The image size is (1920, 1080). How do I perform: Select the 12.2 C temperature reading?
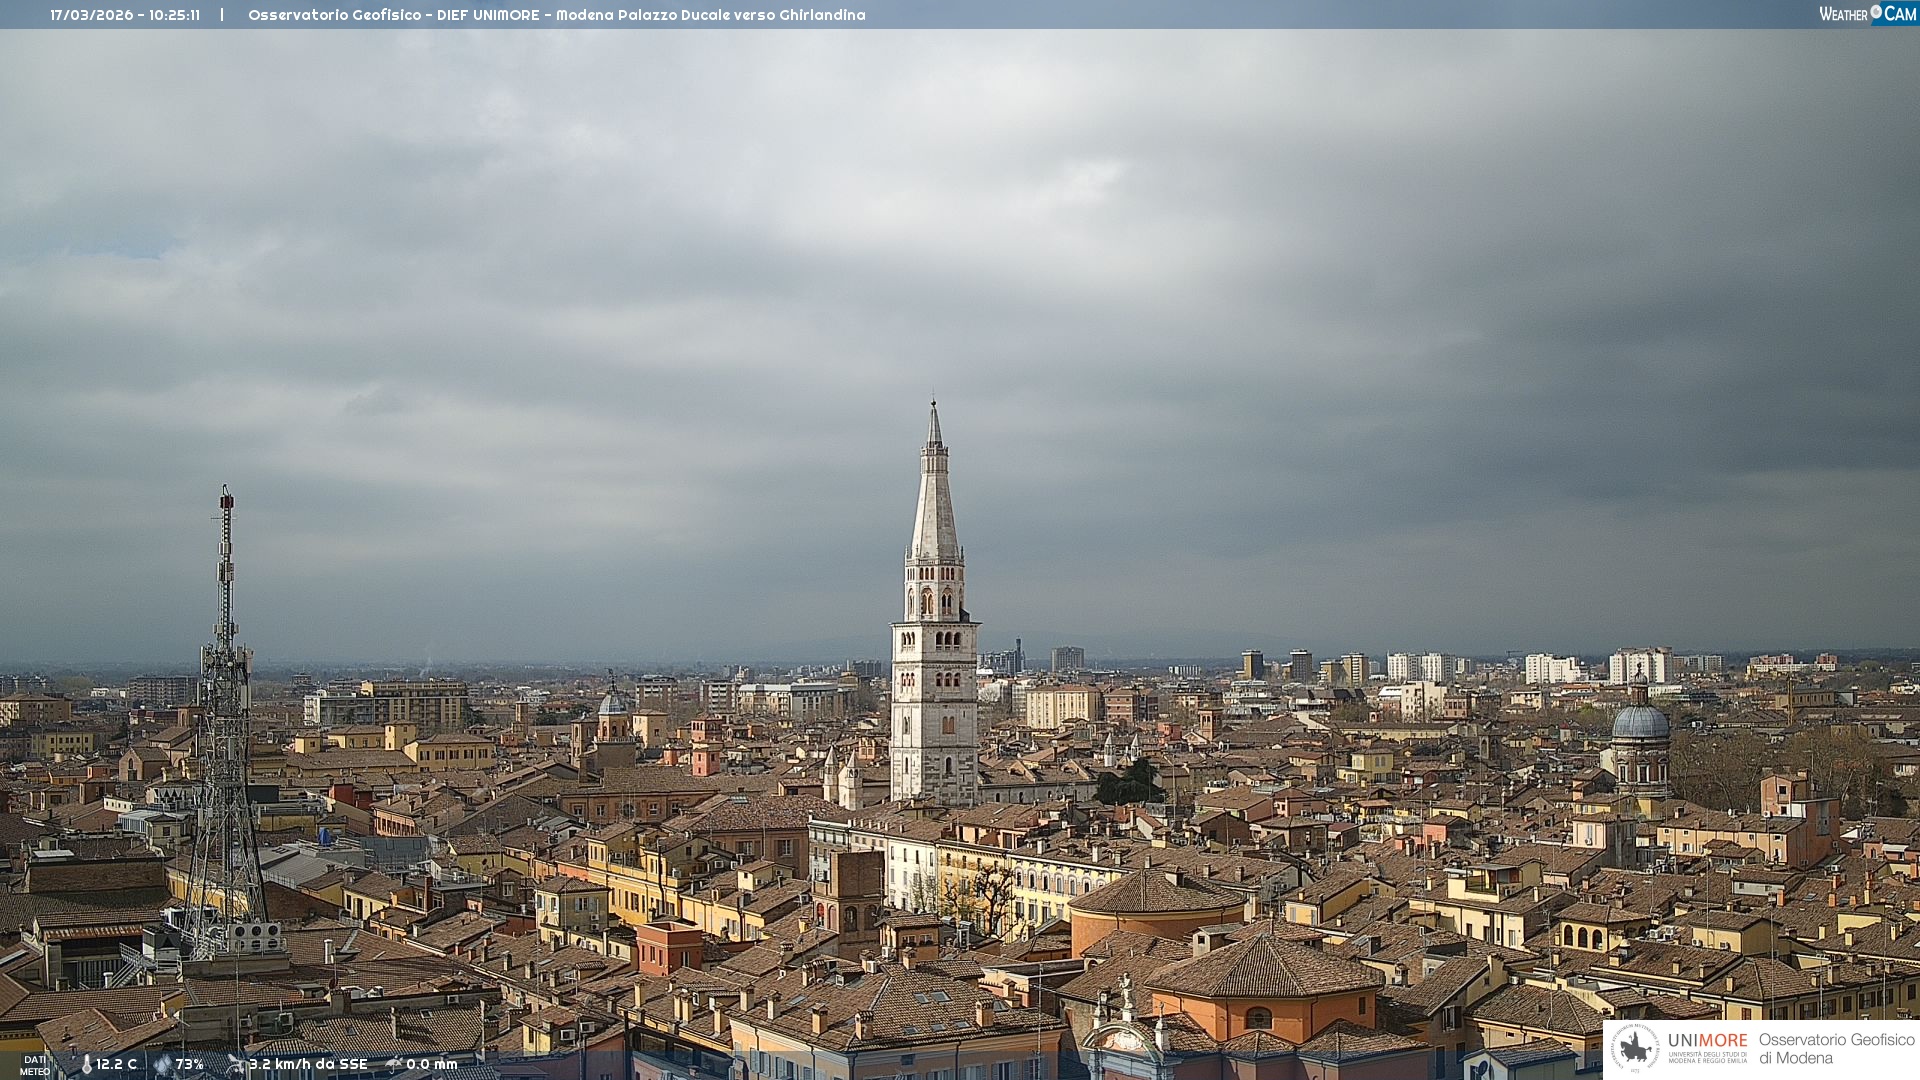pos(117,1064)
